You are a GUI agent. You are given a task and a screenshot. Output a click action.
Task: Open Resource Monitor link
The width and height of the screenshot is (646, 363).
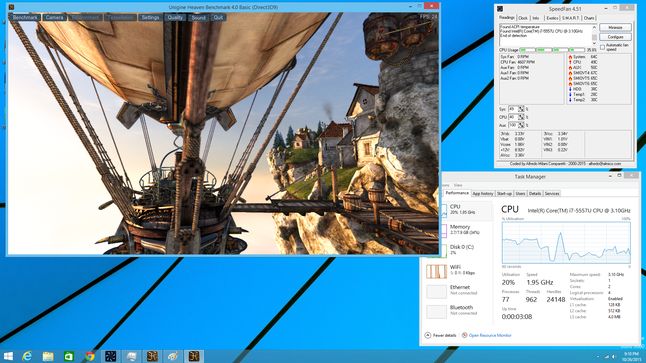coord(490,335)
